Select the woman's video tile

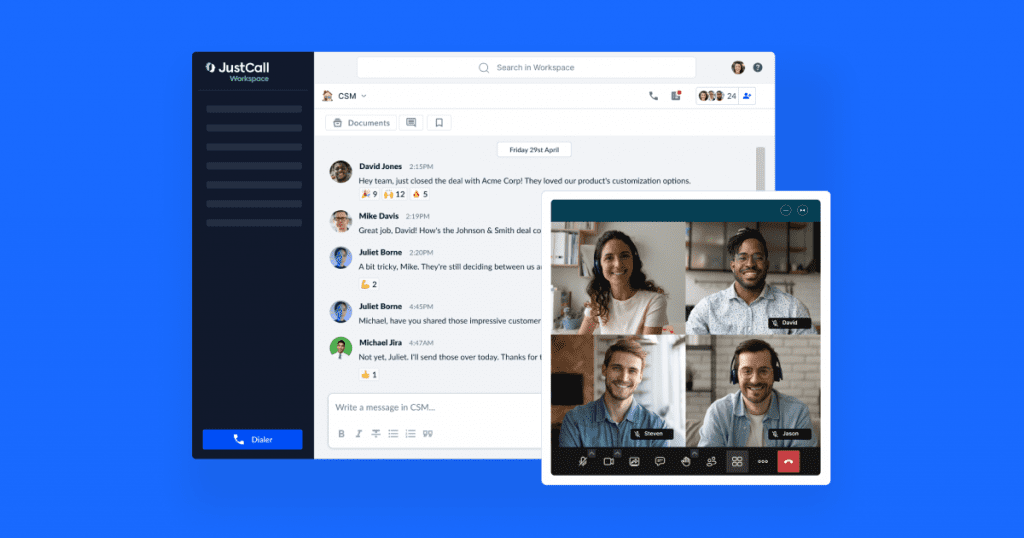618,278
